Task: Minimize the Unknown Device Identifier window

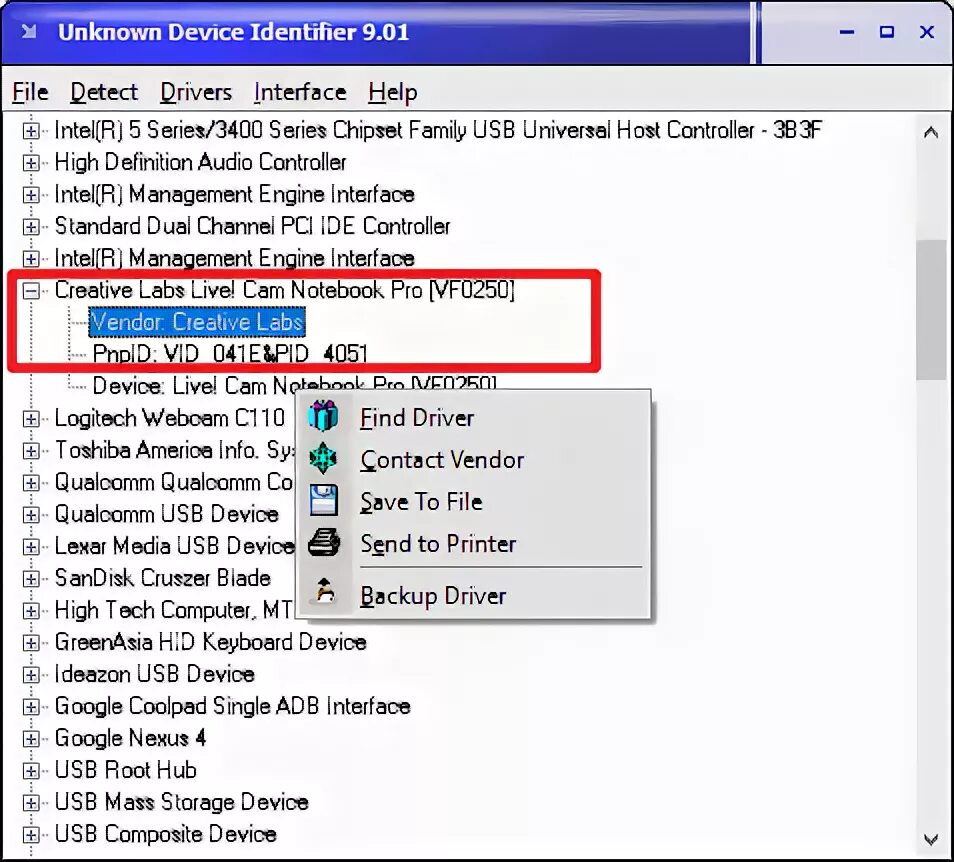Action: (x=847, y=32)
